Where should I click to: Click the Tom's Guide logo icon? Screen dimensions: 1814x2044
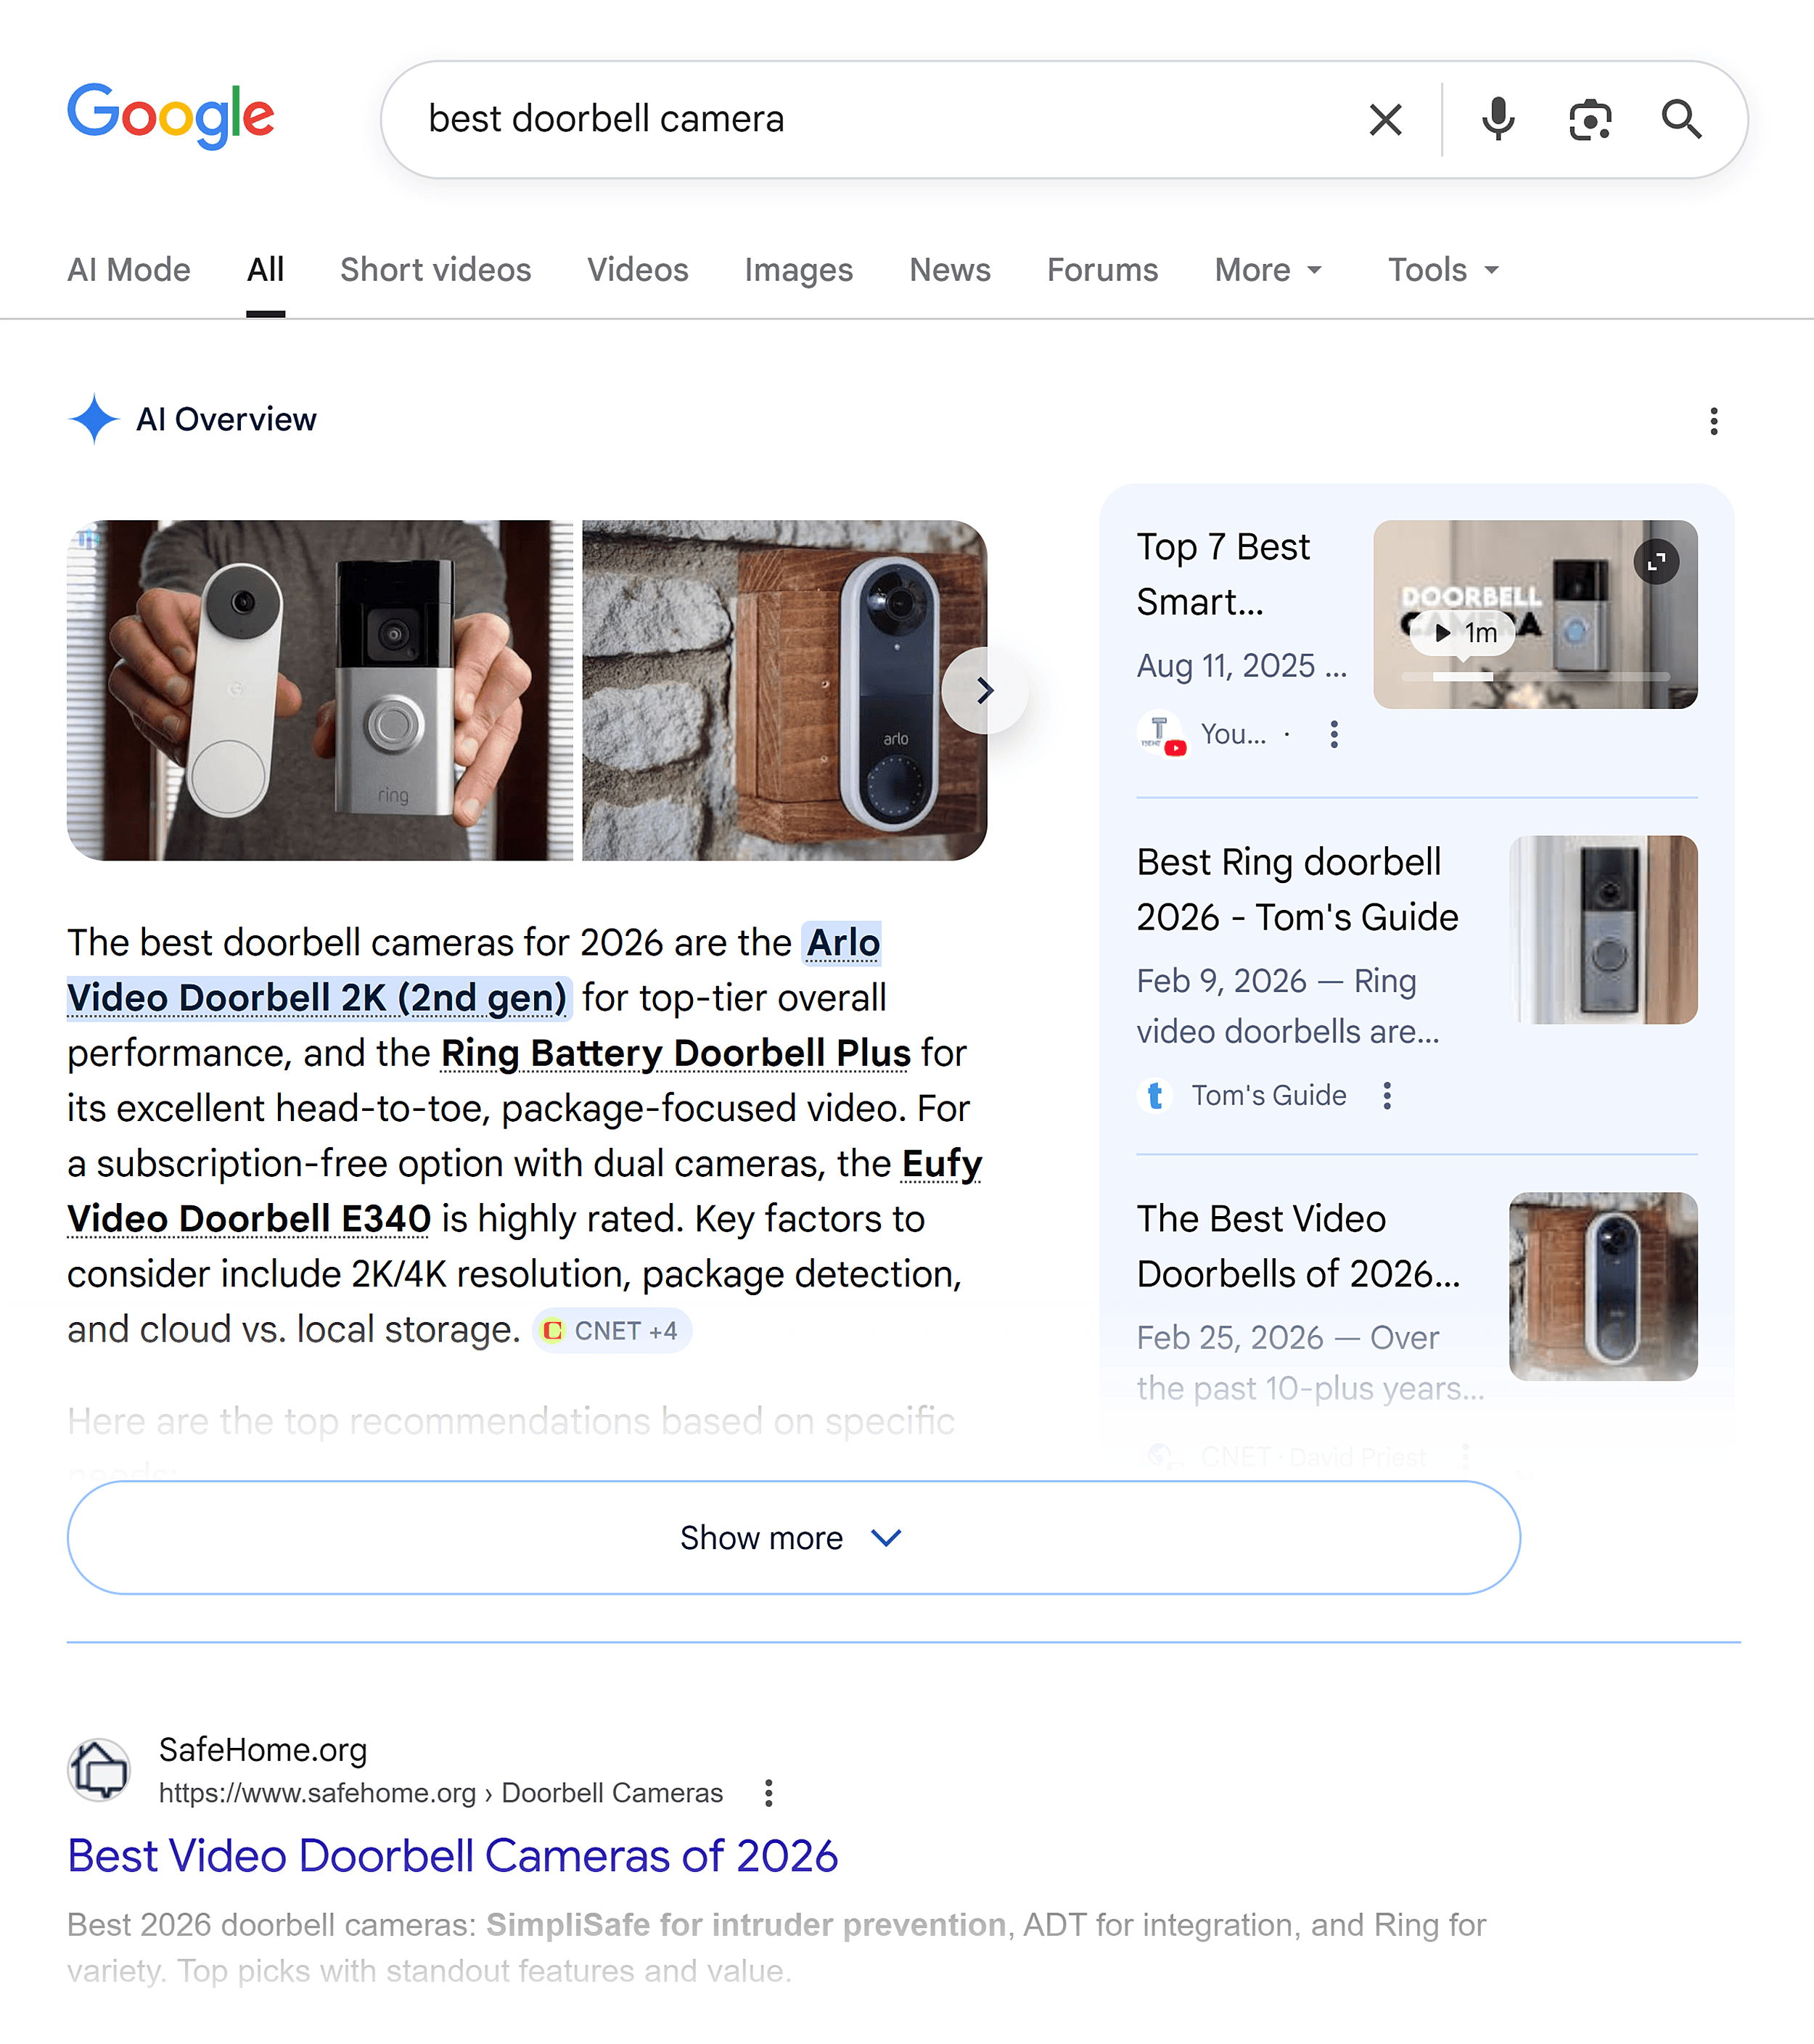[x=1155, y=1096]
